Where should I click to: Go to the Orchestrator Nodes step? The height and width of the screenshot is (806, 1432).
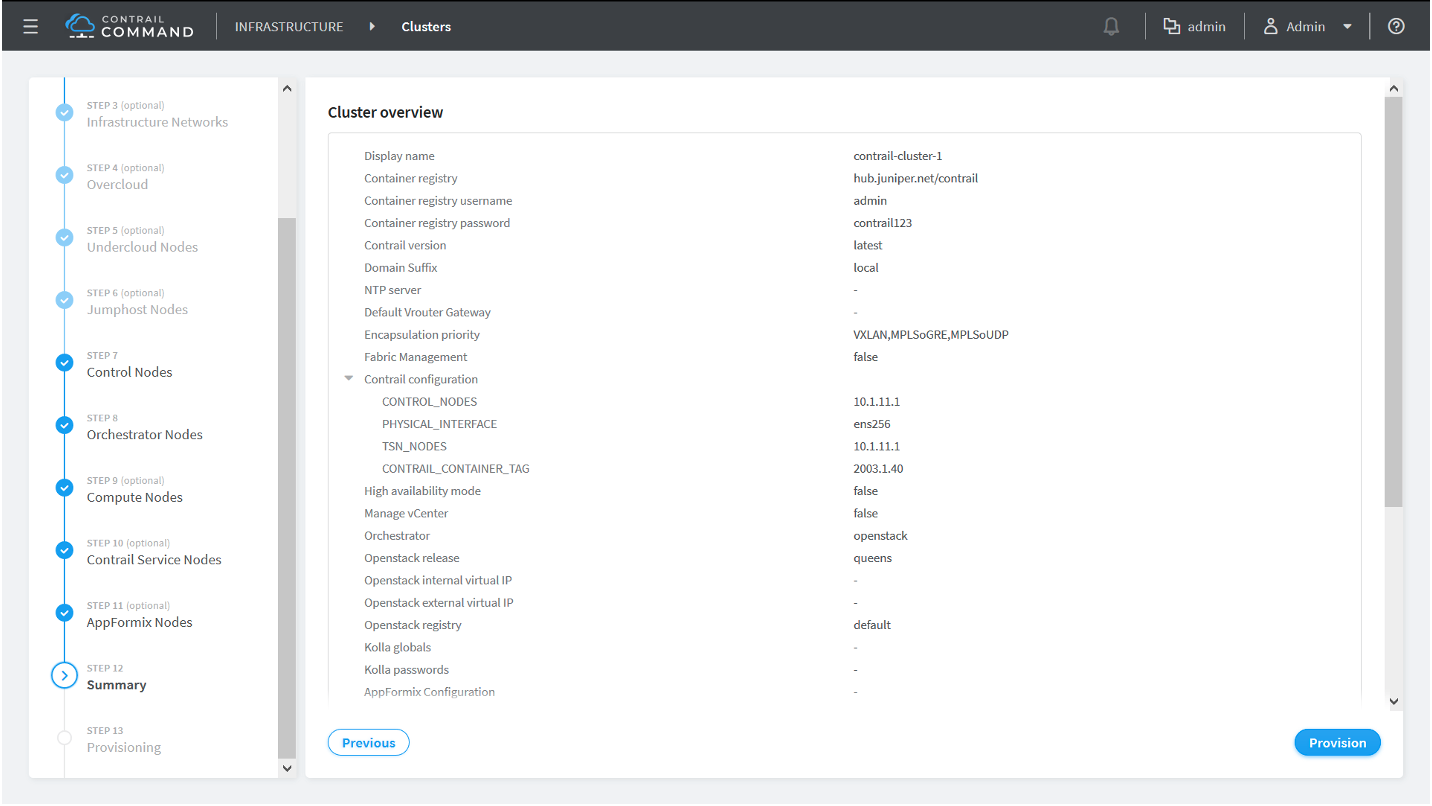point(144,435)
